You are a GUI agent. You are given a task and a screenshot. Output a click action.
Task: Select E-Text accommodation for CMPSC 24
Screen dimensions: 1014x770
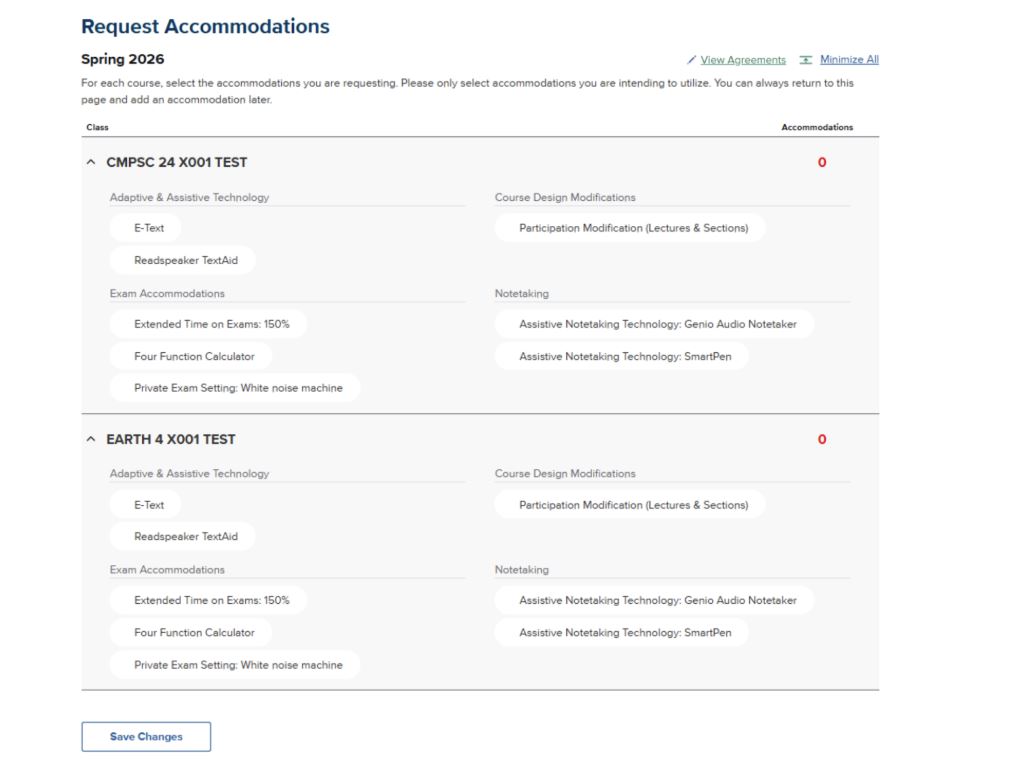tap(146, 227)
